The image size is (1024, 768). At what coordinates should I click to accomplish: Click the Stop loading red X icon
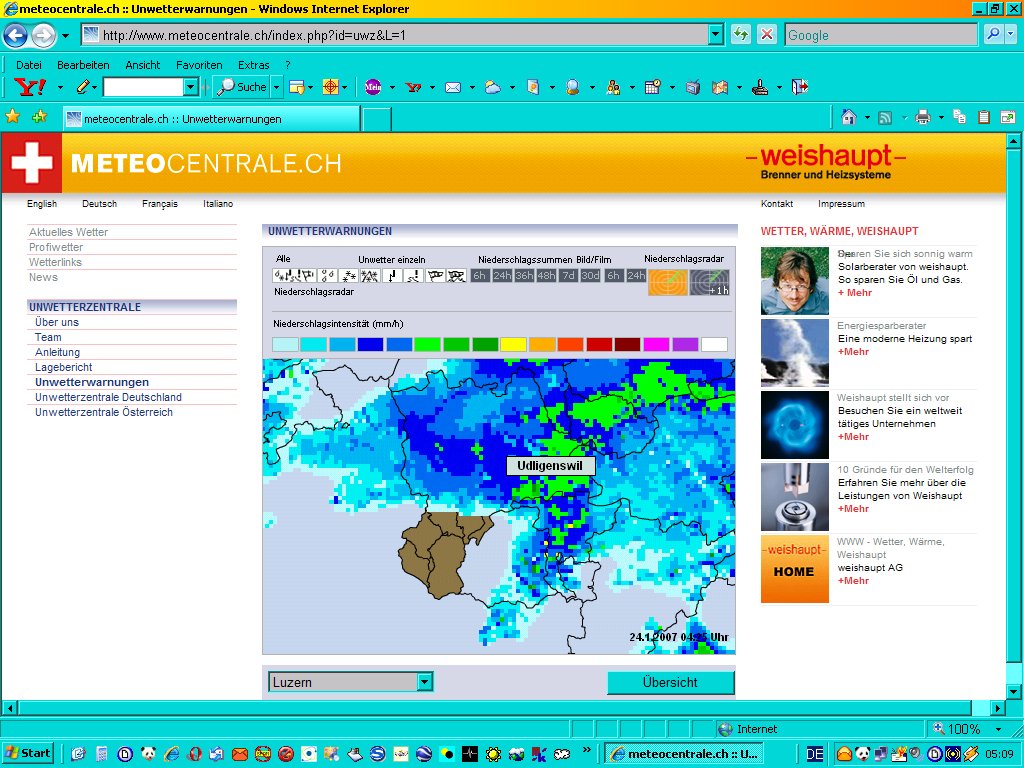click(x=767, y=35)
